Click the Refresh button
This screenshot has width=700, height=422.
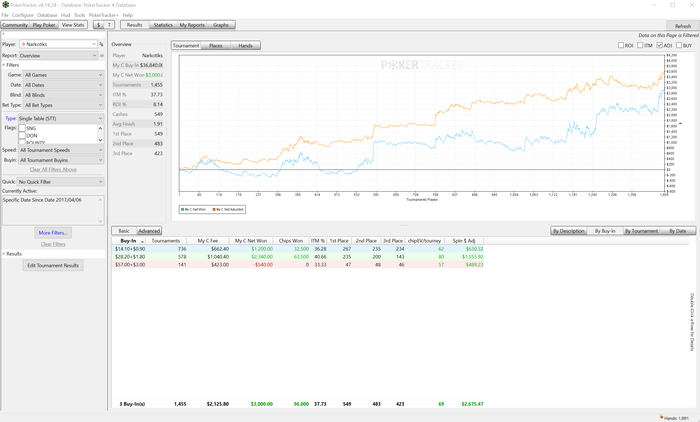coord(683,26)
